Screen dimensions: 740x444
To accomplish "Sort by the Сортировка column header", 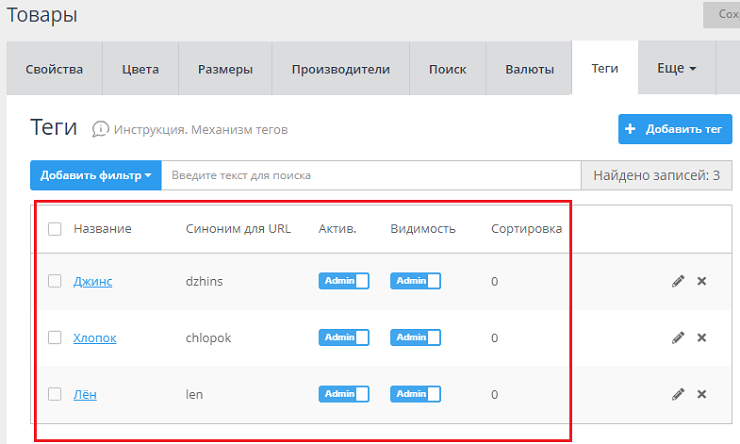I will click(526, 229).
